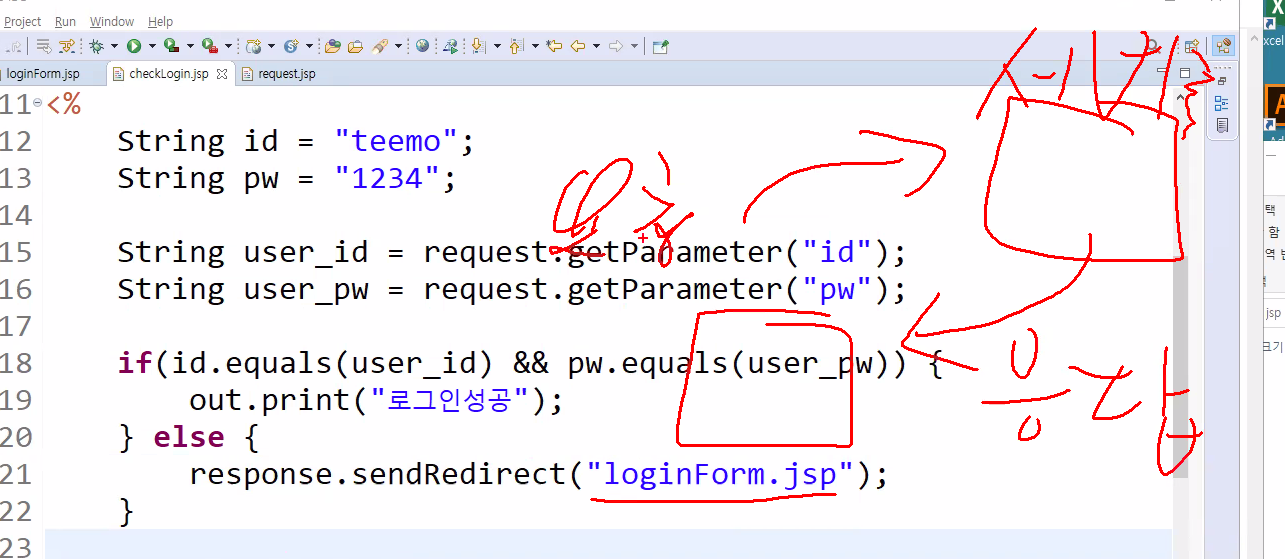Select the checkLogin.jsp tab
The image size is (1285, 559).
pos(169,74)
